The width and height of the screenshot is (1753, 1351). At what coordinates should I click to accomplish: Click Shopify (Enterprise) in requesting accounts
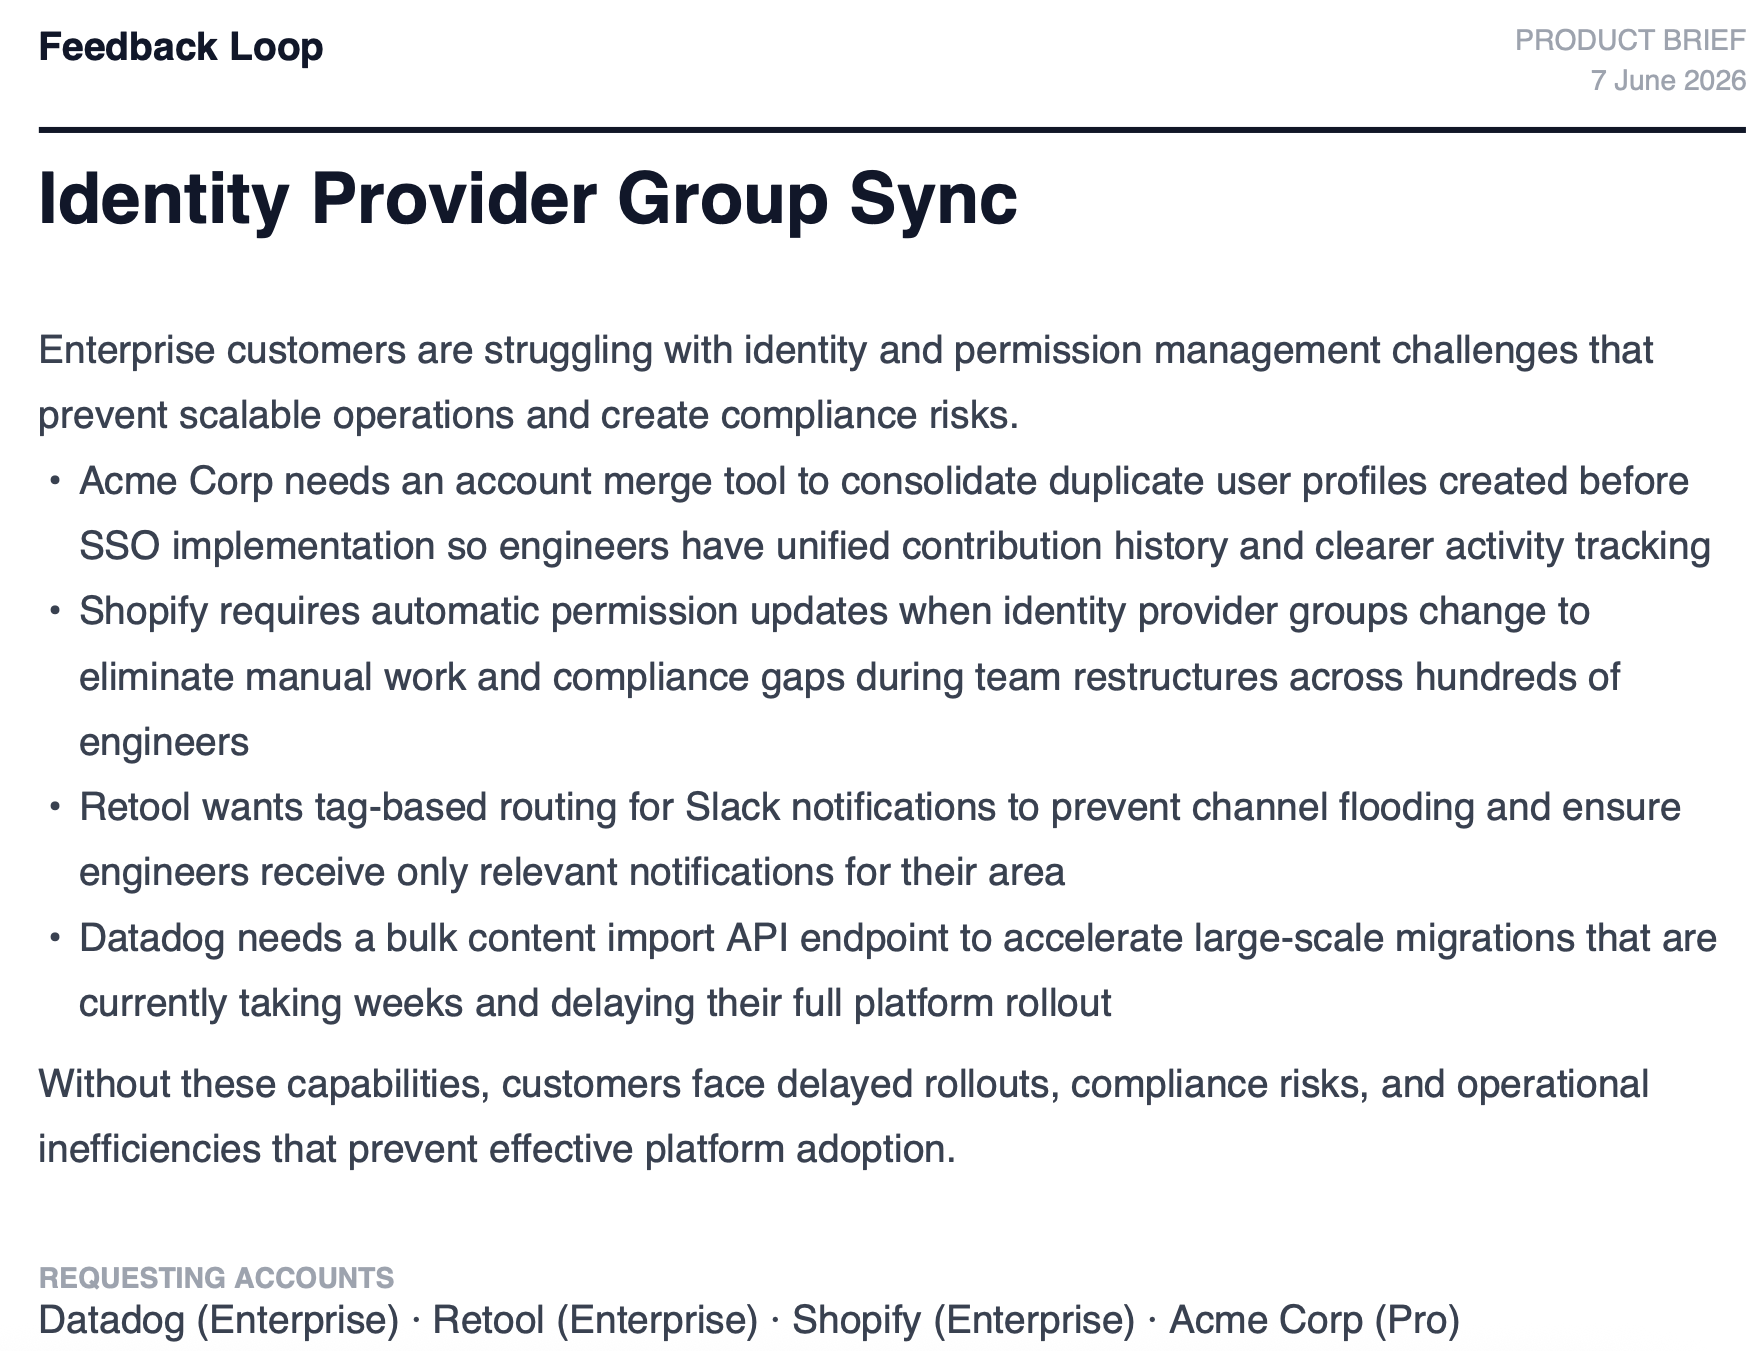pos(963,1320)
